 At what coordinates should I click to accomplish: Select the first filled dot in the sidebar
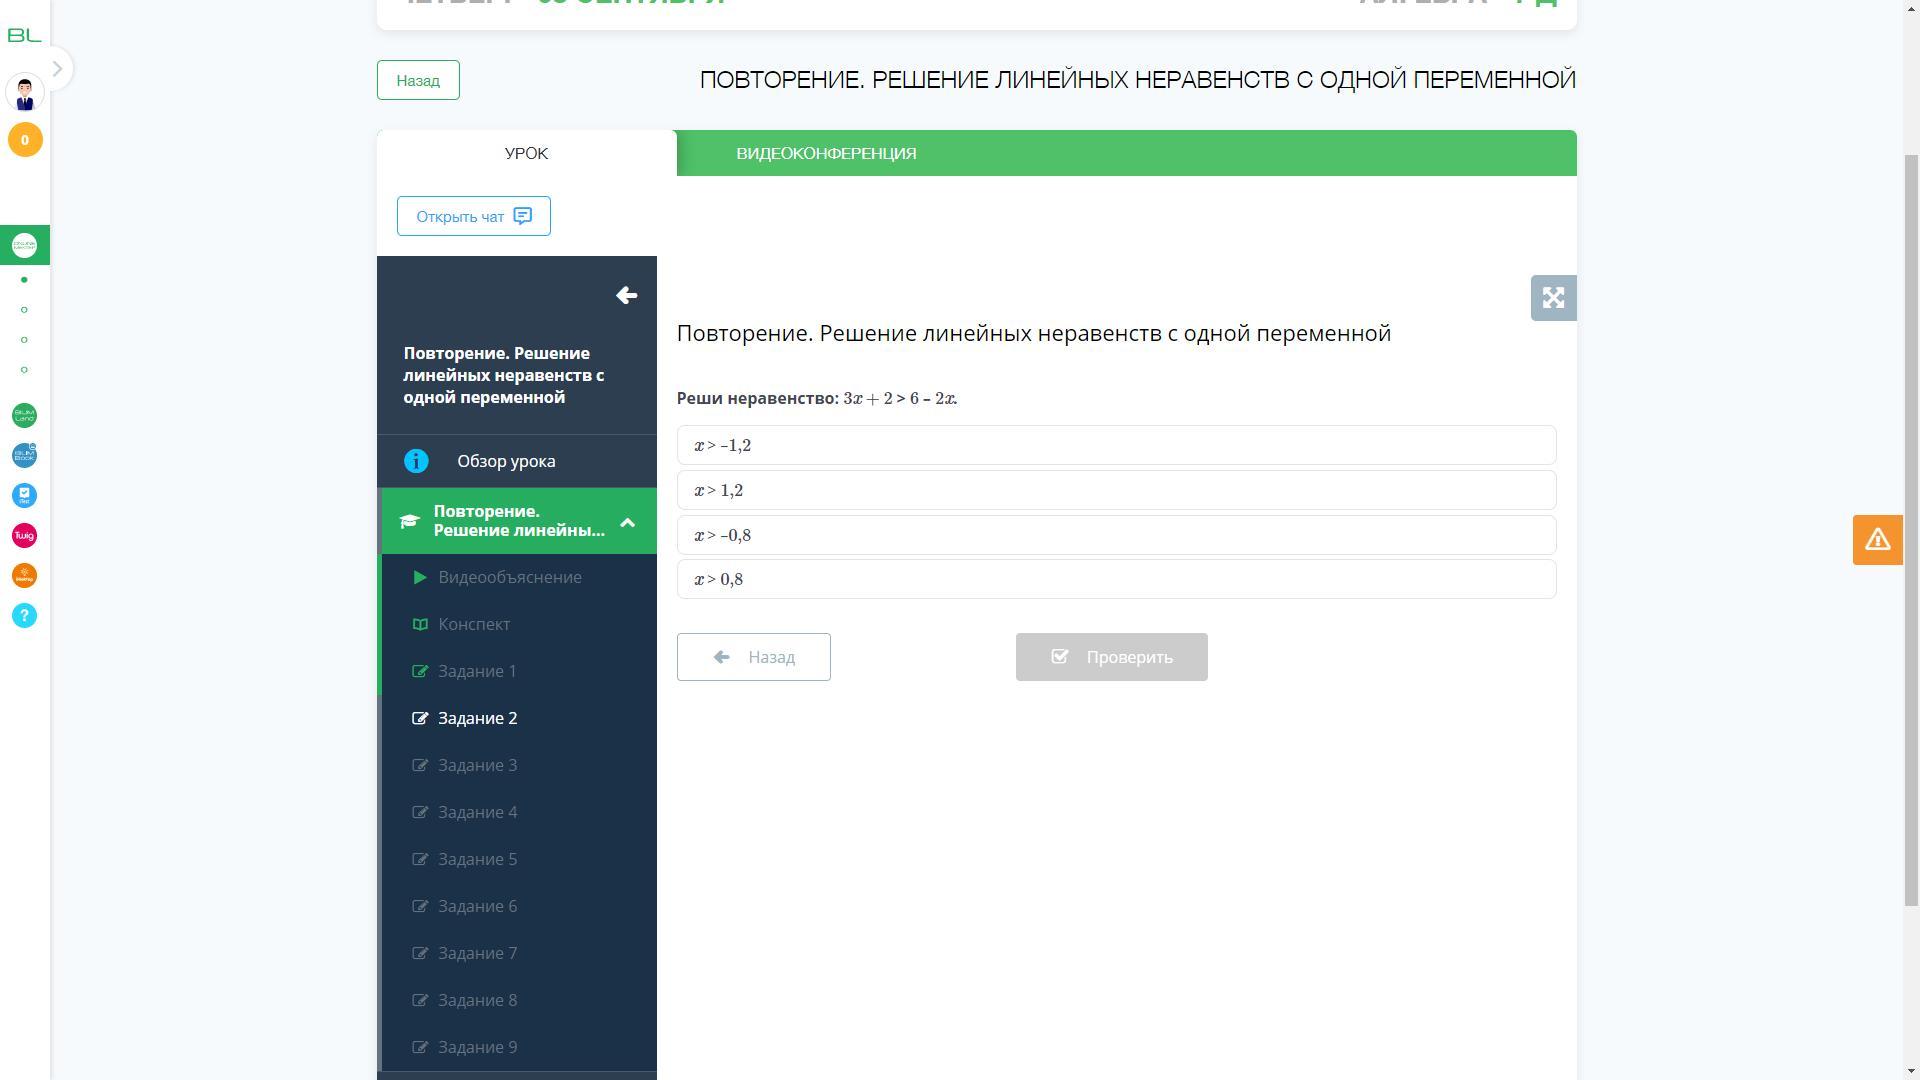pos(24,280)
